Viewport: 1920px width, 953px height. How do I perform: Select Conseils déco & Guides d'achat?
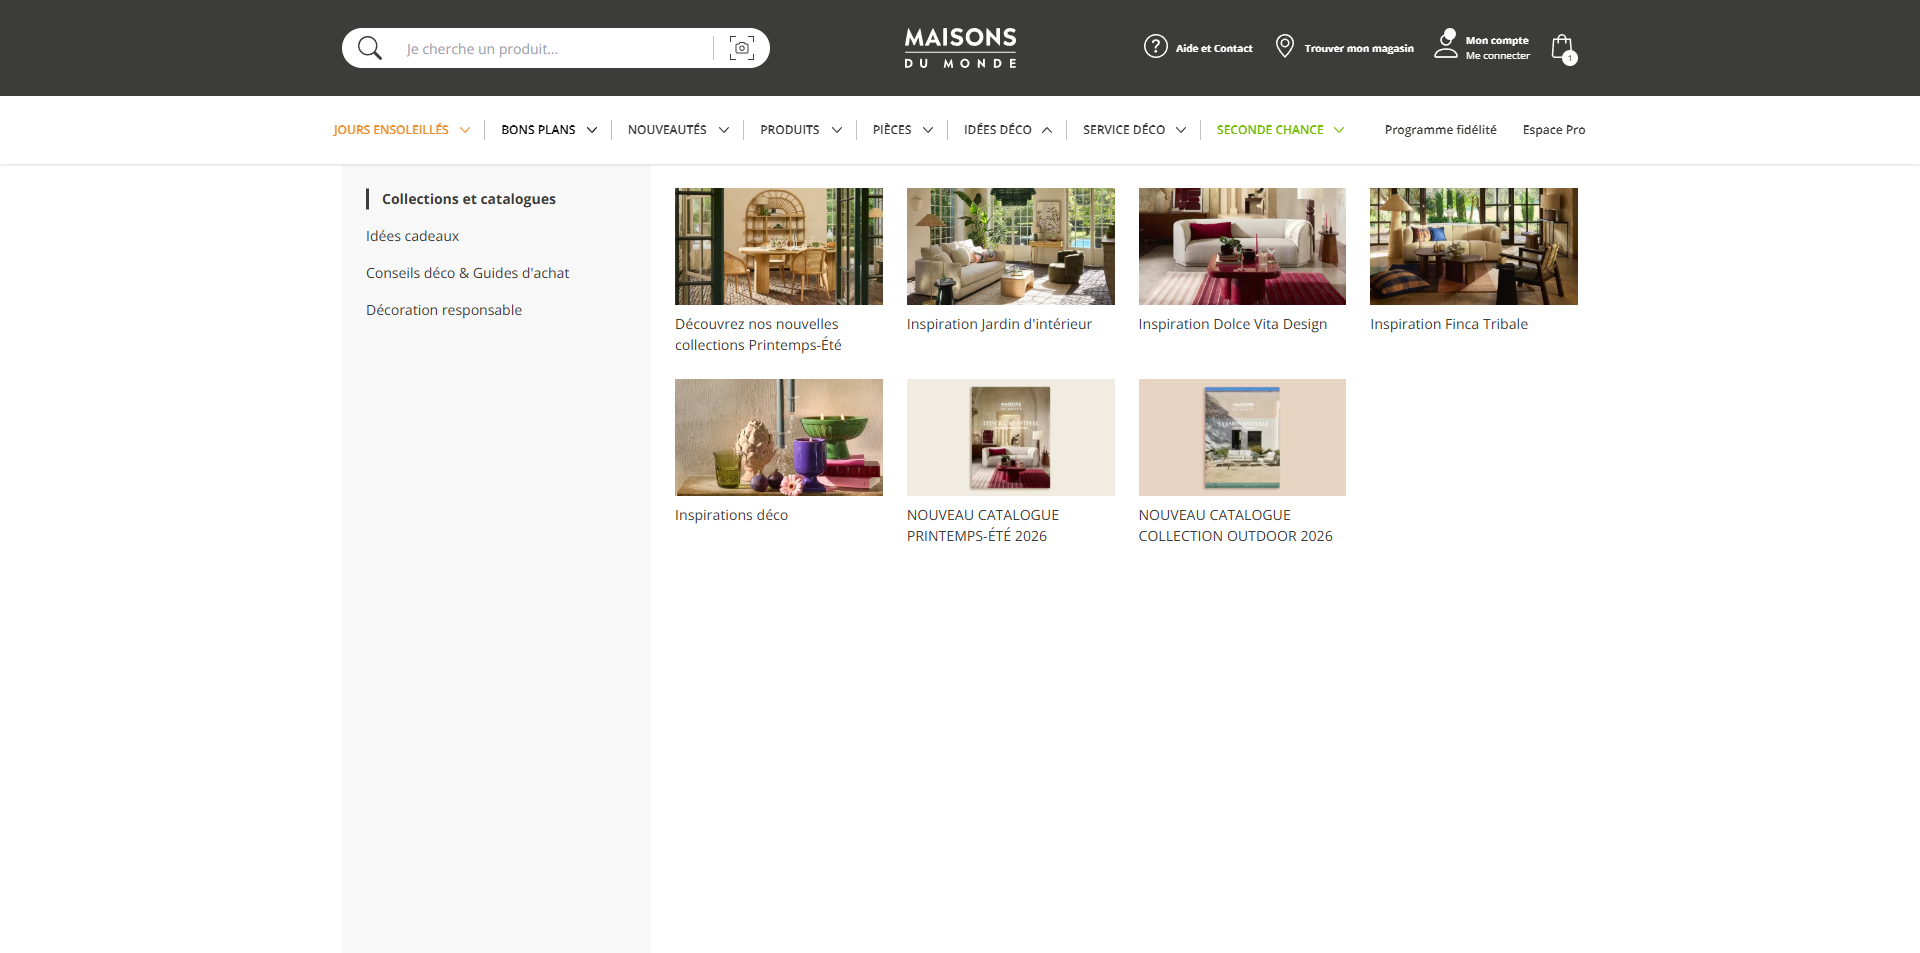[x=467, y=273]
